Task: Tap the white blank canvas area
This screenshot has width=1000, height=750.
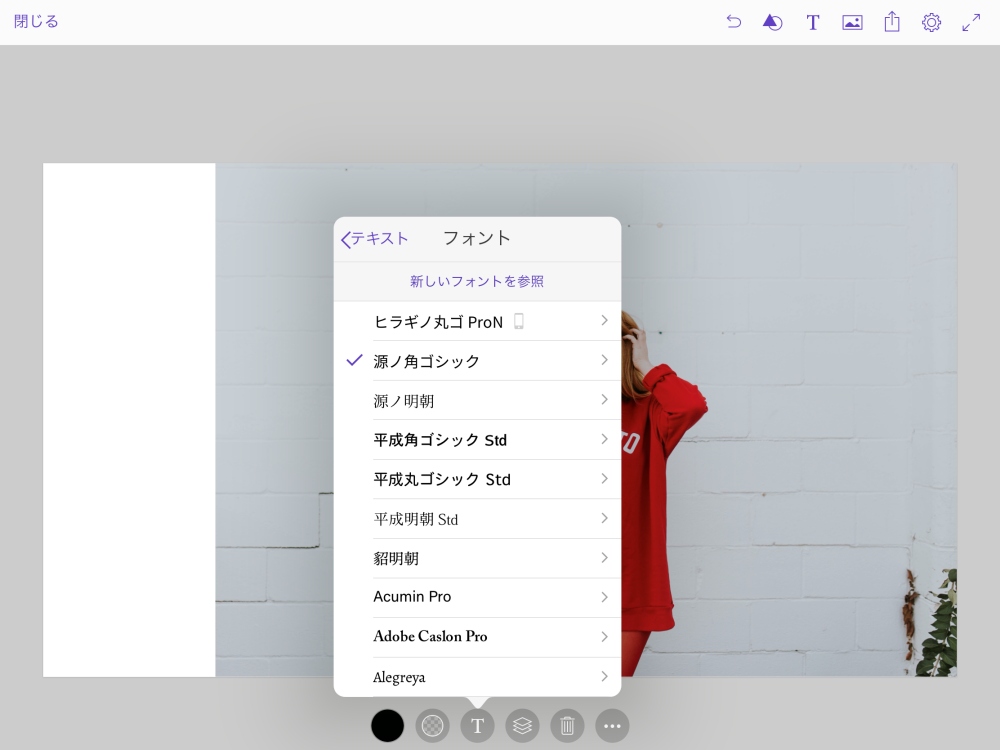Action: 129,420
